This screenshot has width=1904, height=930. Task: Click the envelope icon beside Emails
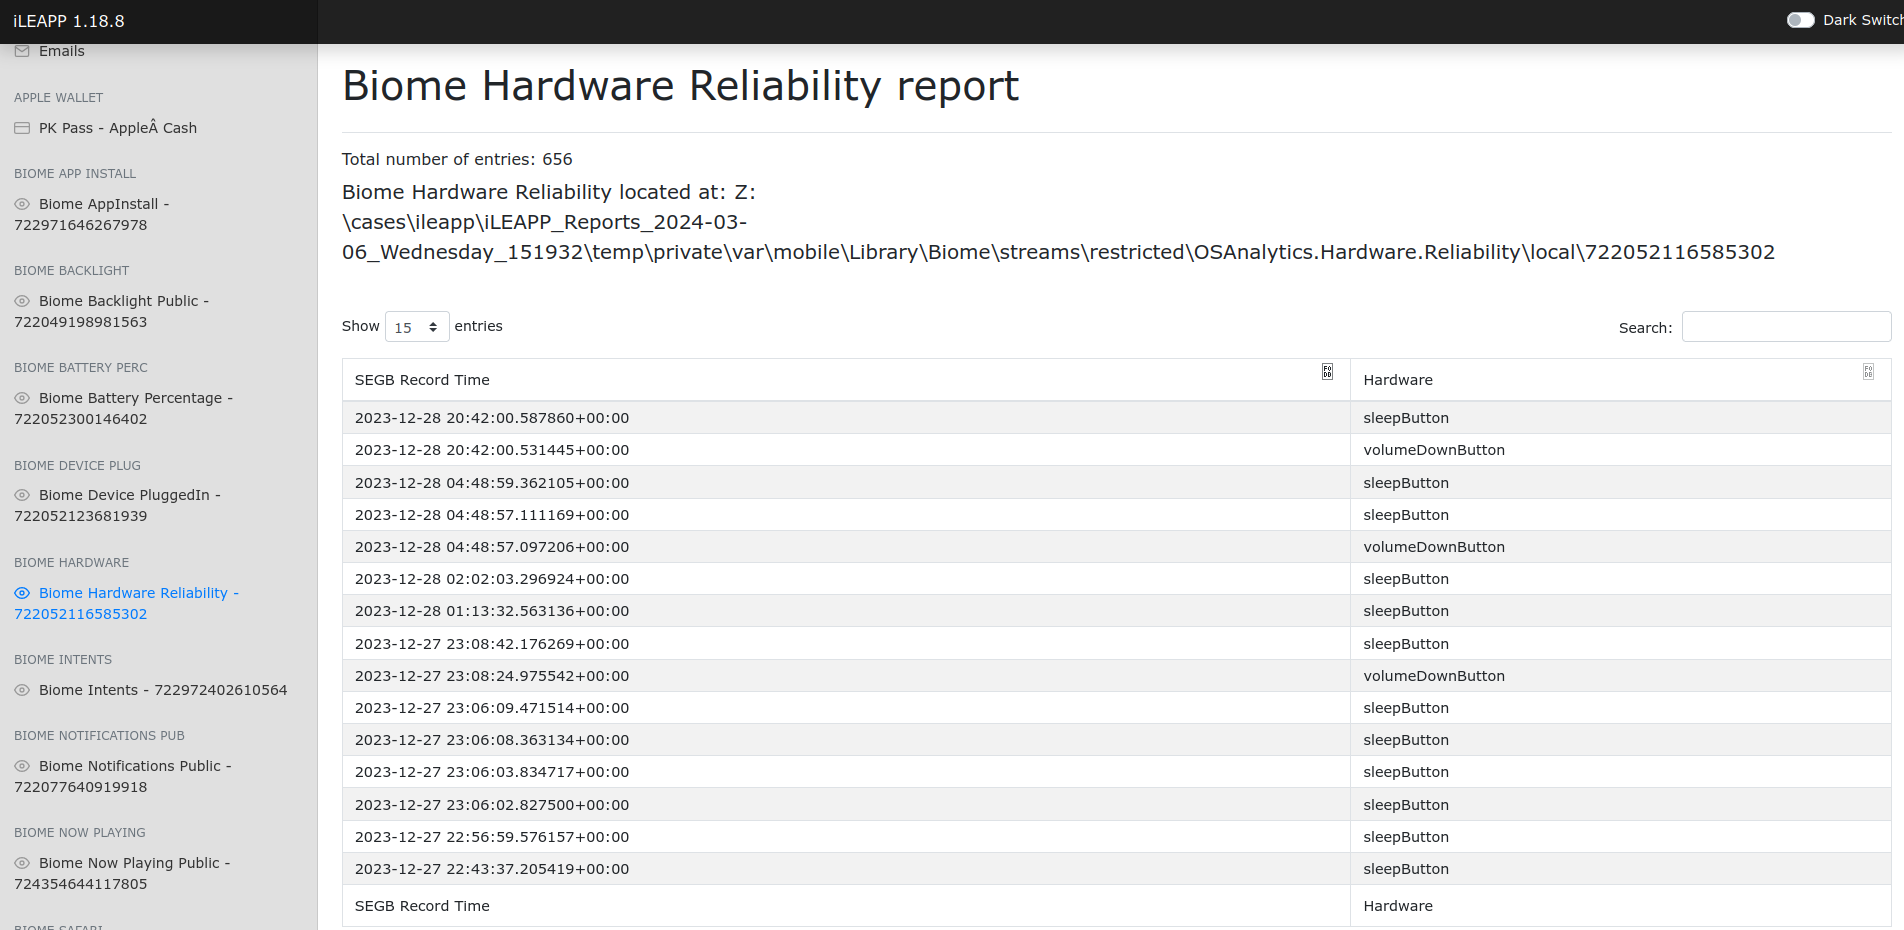point(22,51)
